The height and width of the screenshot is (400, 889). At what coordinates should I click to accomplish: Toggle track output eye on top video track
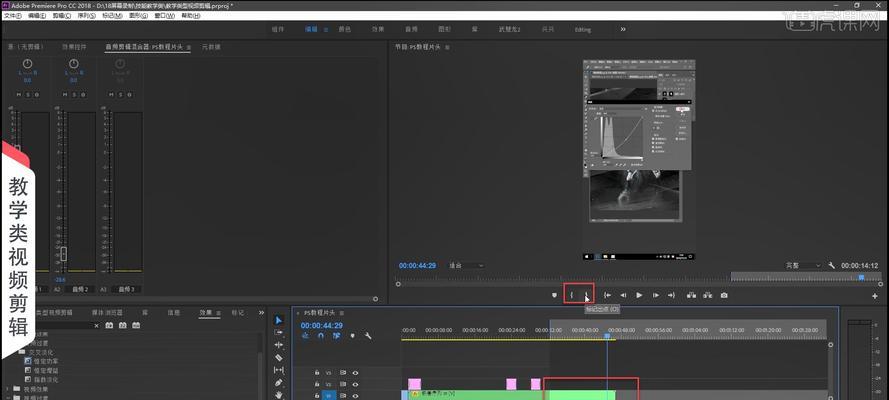[x=355, y=373]
